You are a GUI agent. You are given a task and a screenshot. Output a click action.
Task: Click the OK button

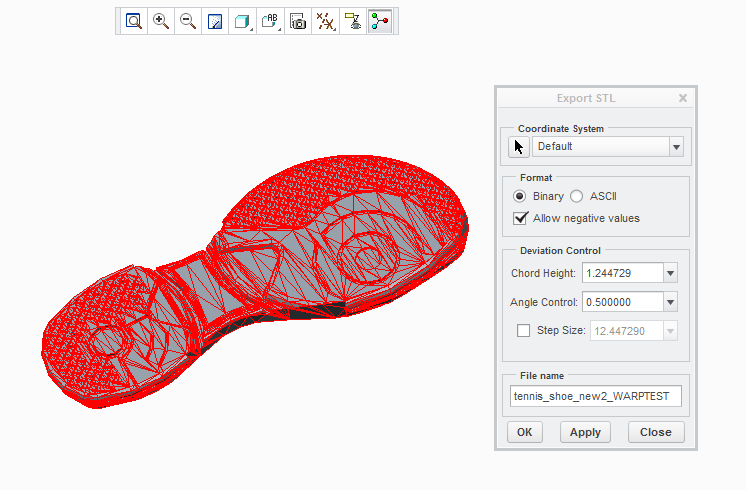pos(525,432)
